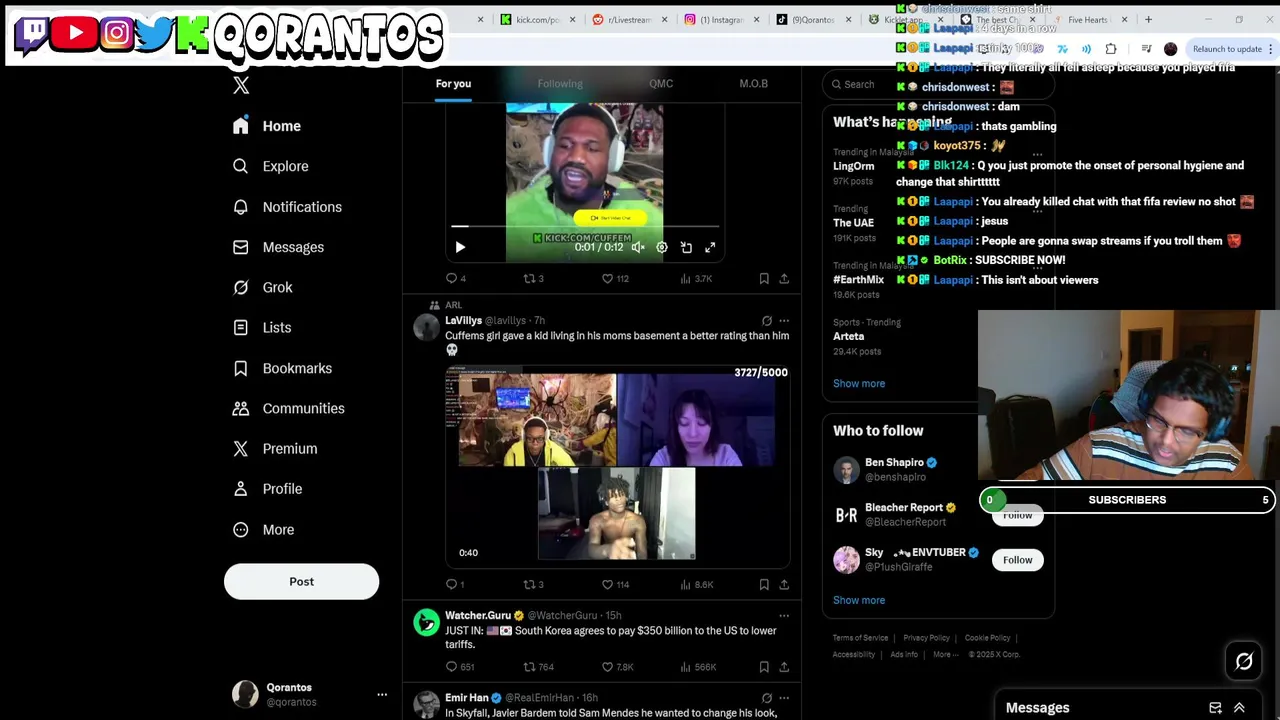
Task: Open the LaVillys video collage thumbnail
Action: click(617, 467)
